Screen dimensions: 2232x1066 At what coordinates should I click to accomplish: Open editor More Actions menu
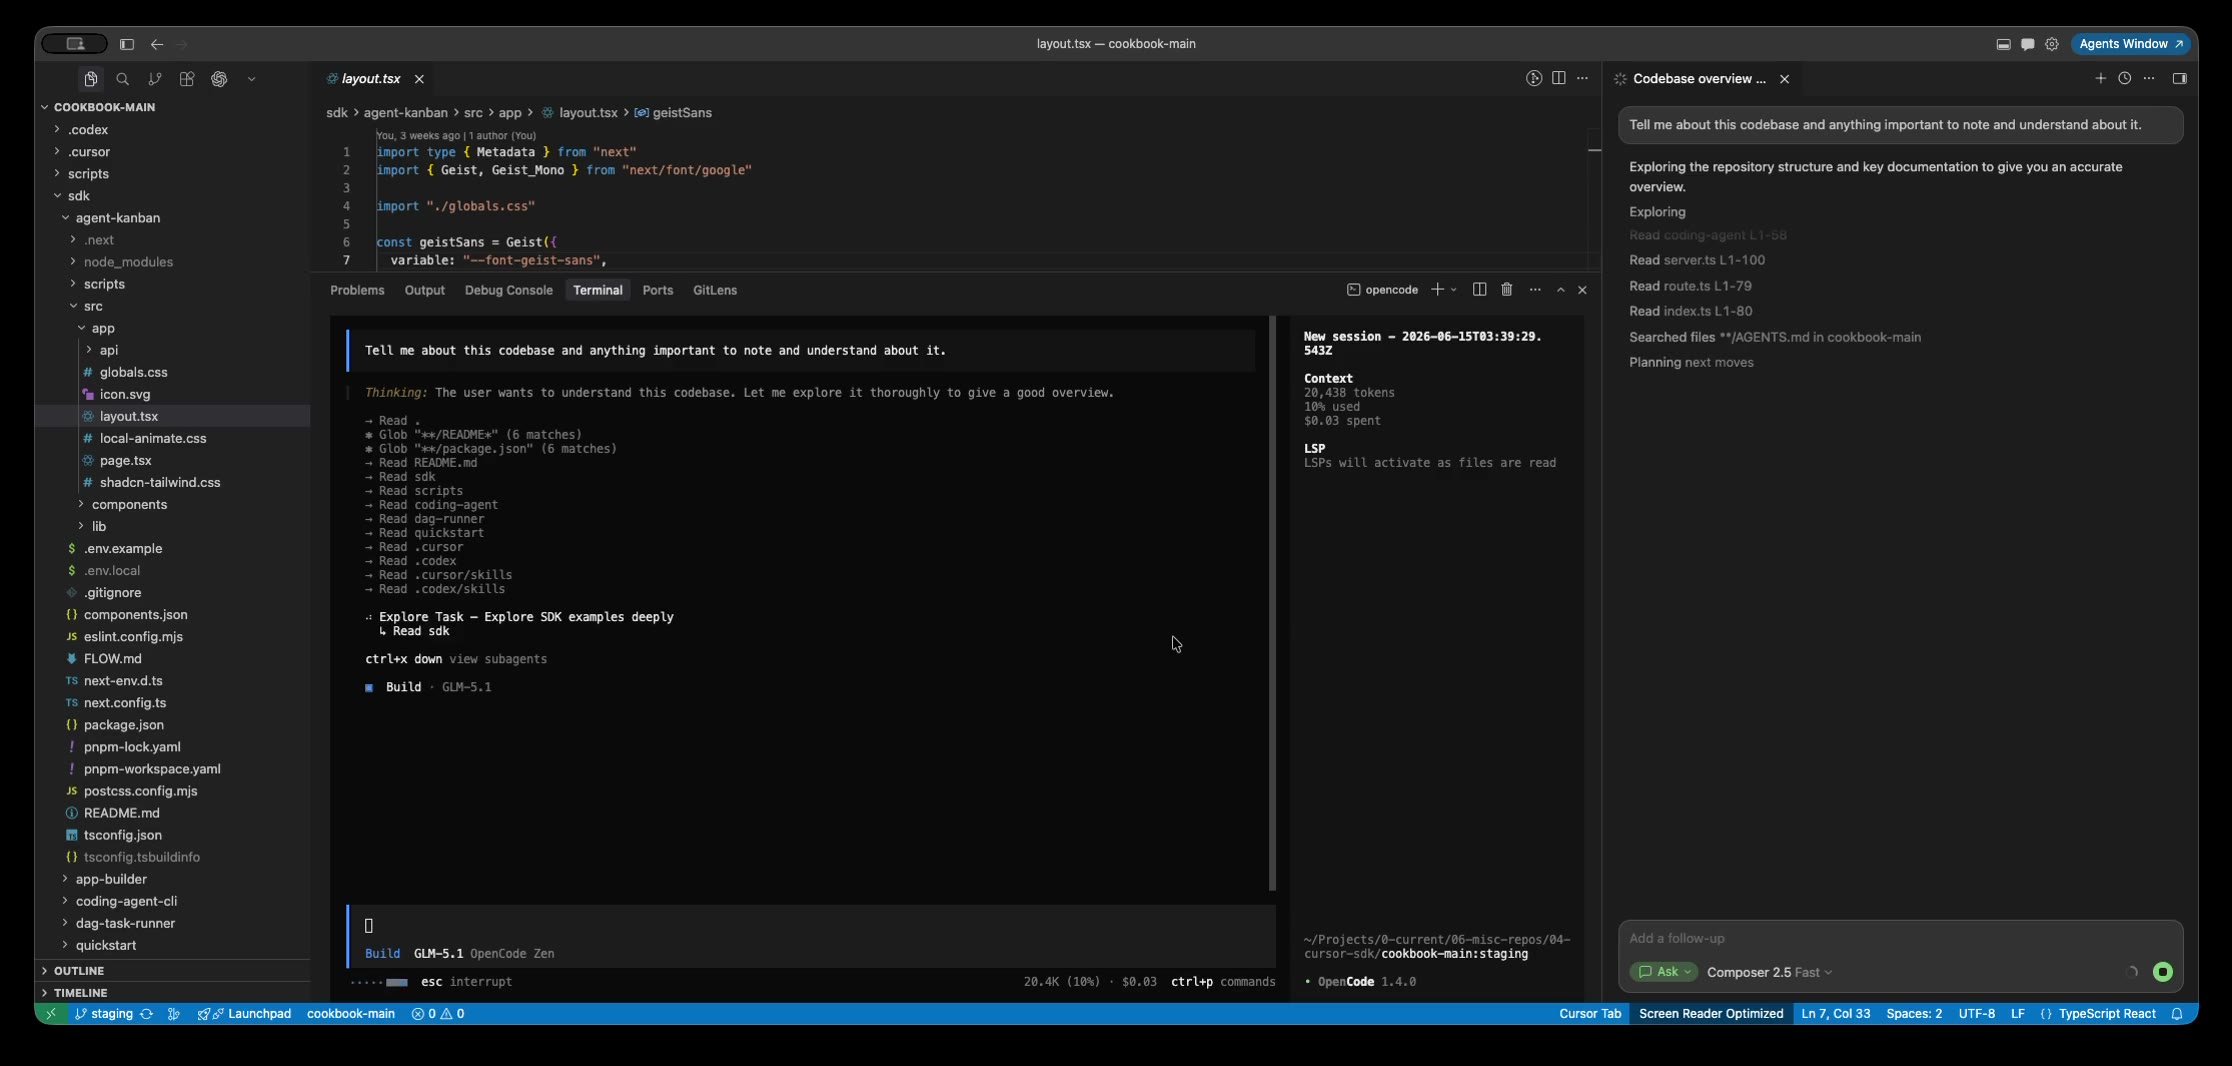(x=1582, y=78)
